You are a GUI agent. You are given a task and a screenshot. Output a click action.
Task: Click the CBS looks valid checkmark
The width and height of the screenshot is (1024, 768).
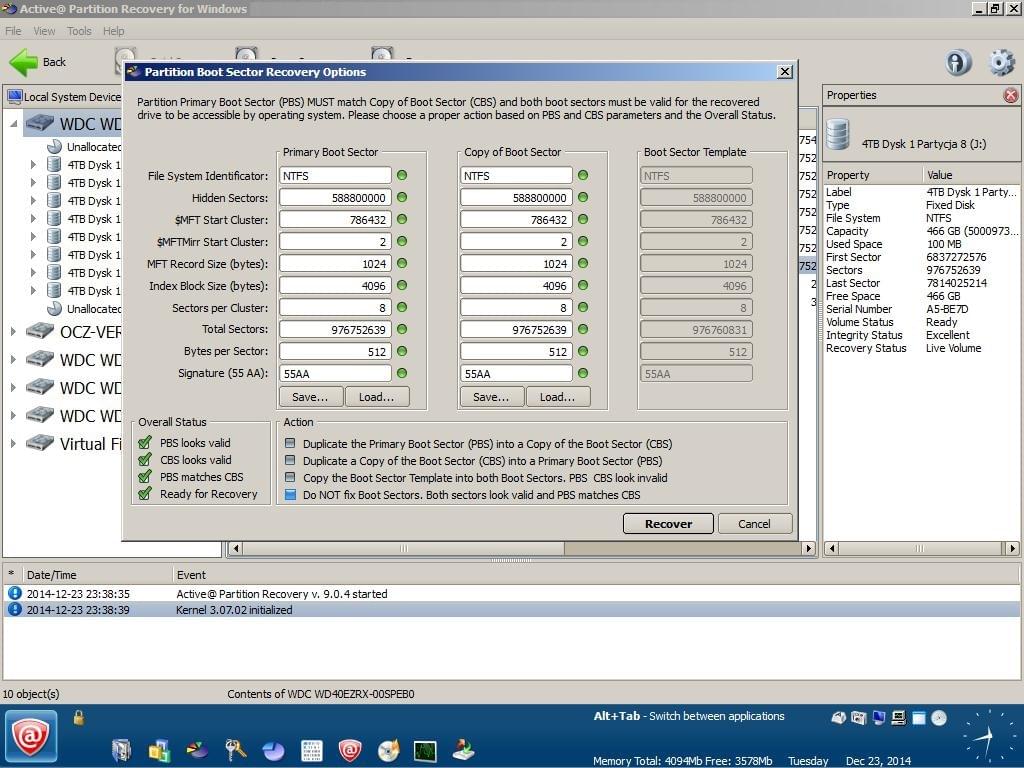(145, 459)
